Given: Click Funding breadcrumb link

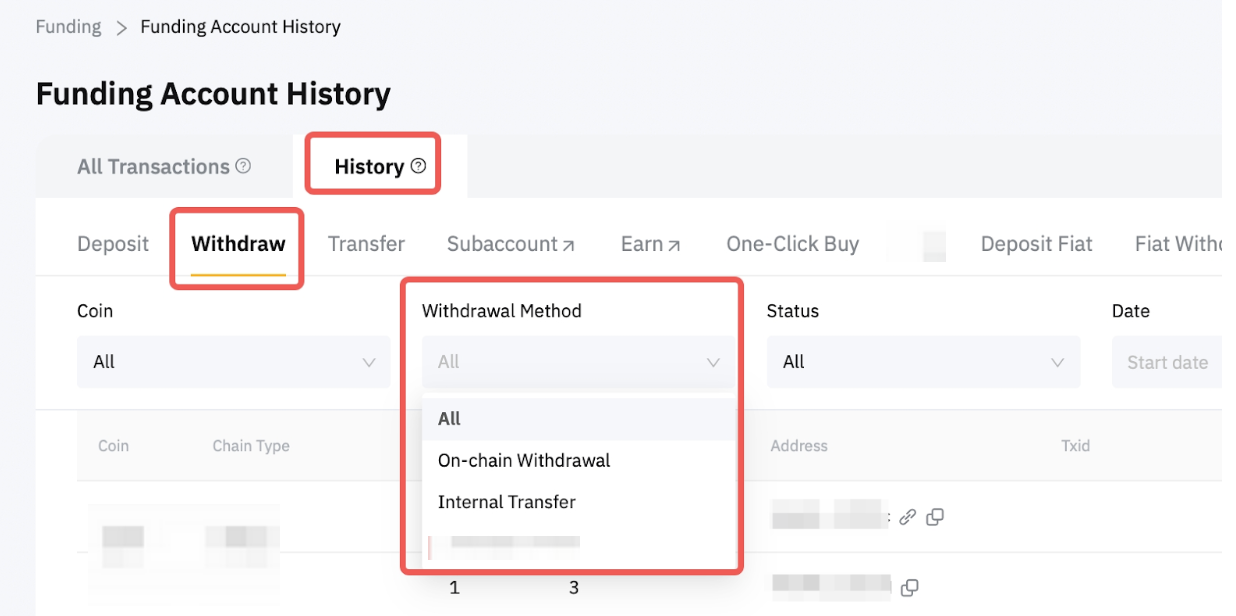Looking at the screenshot, I should click(68, 27).
